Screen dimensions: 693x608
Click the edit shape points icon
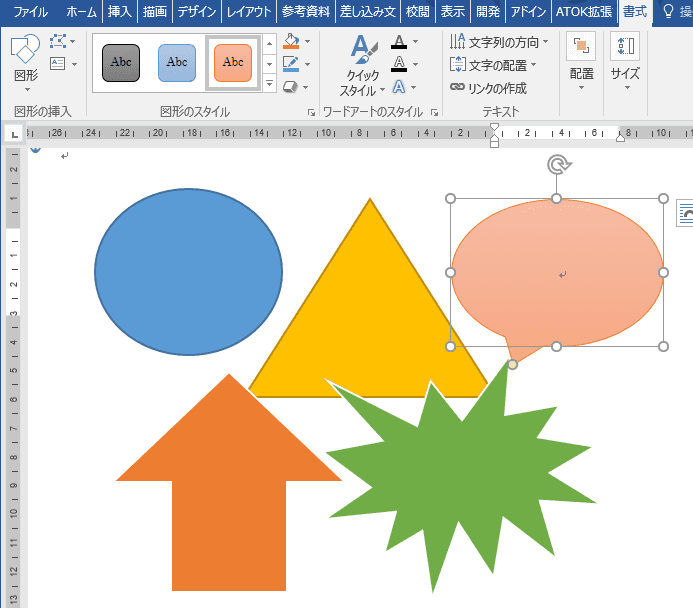pyautogui.click(x=58, y=41)
